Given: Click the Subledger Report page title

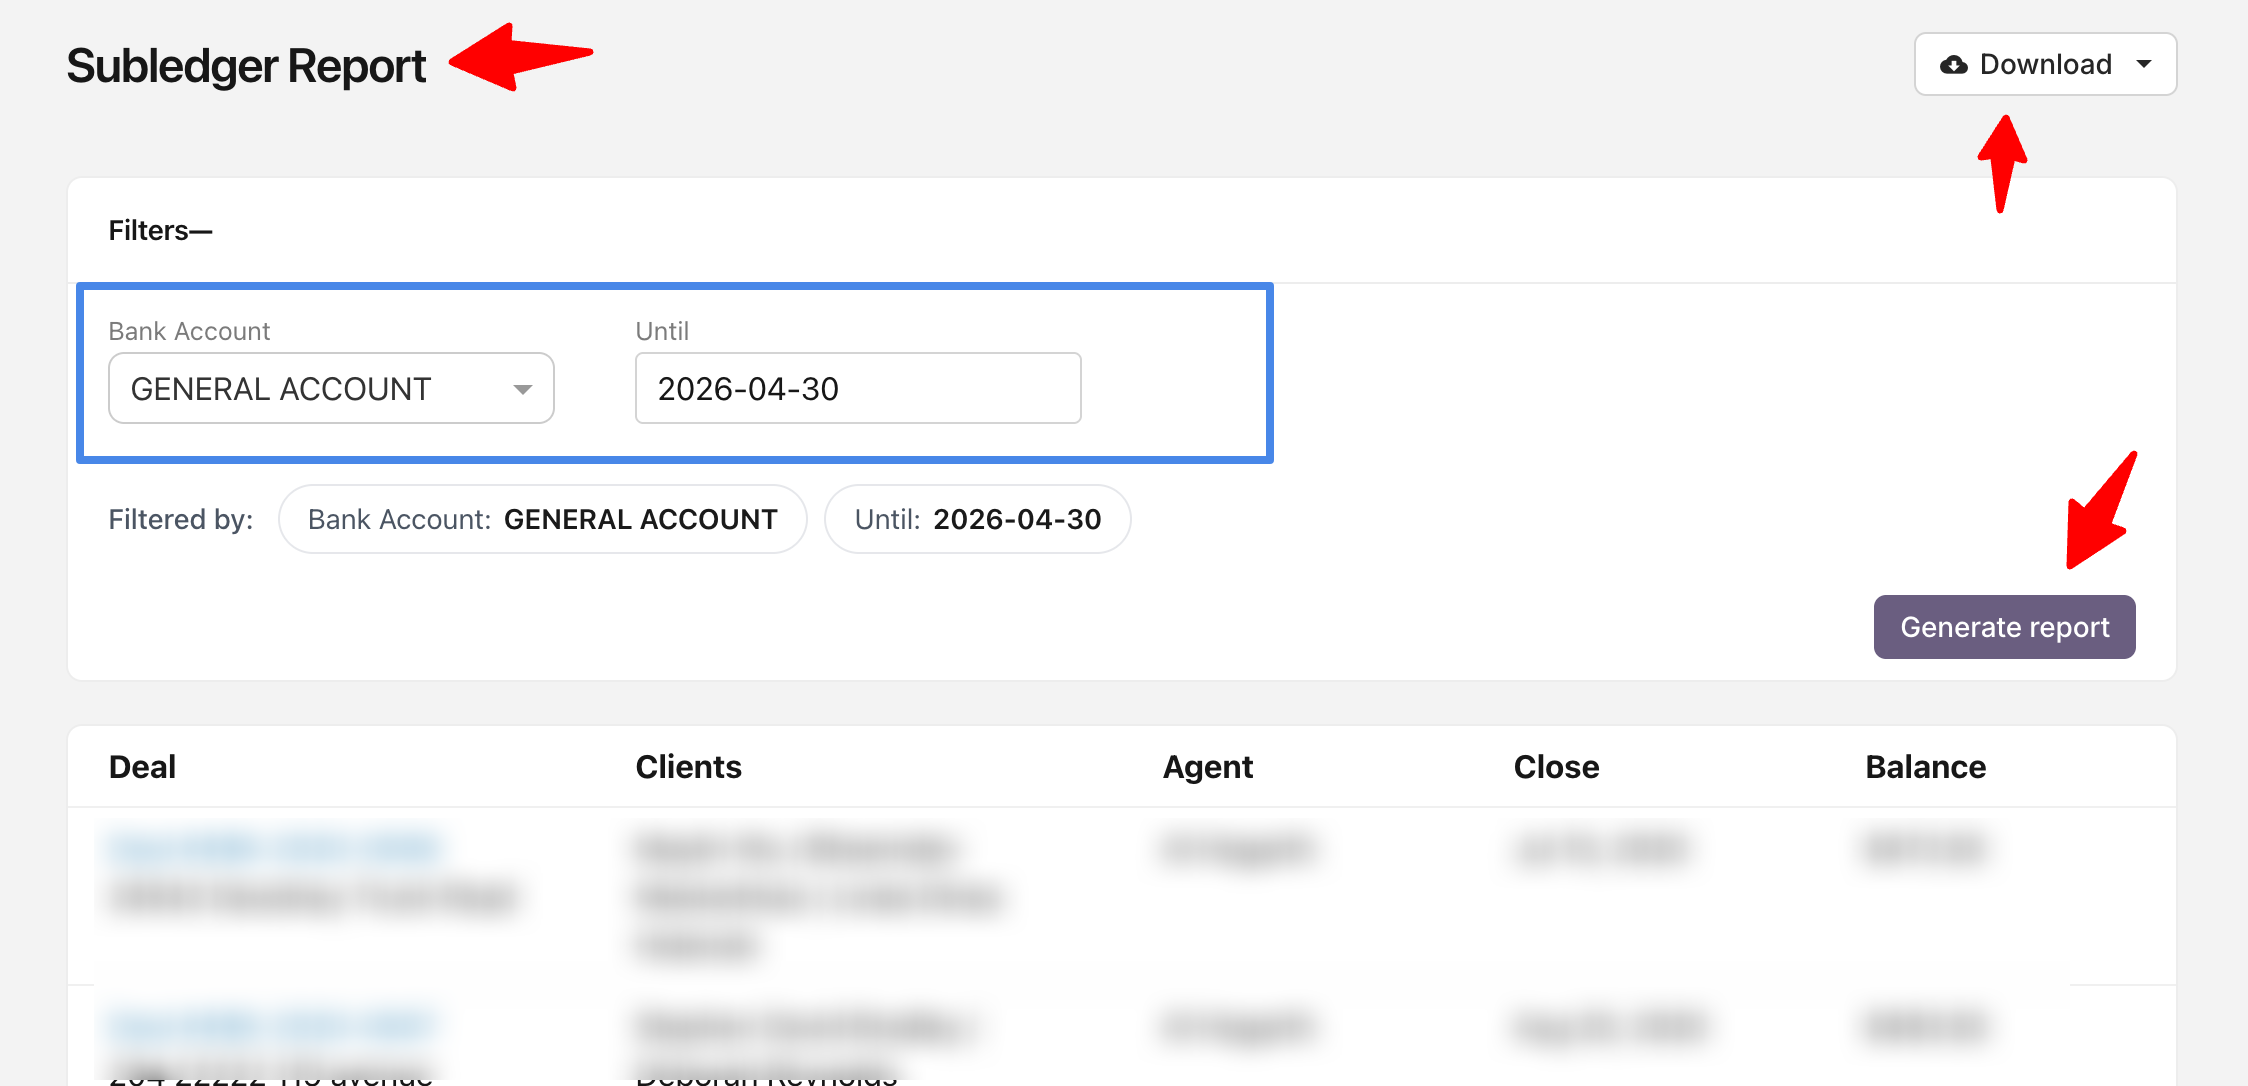Looking at the screenshot, I should pos(246,66).
